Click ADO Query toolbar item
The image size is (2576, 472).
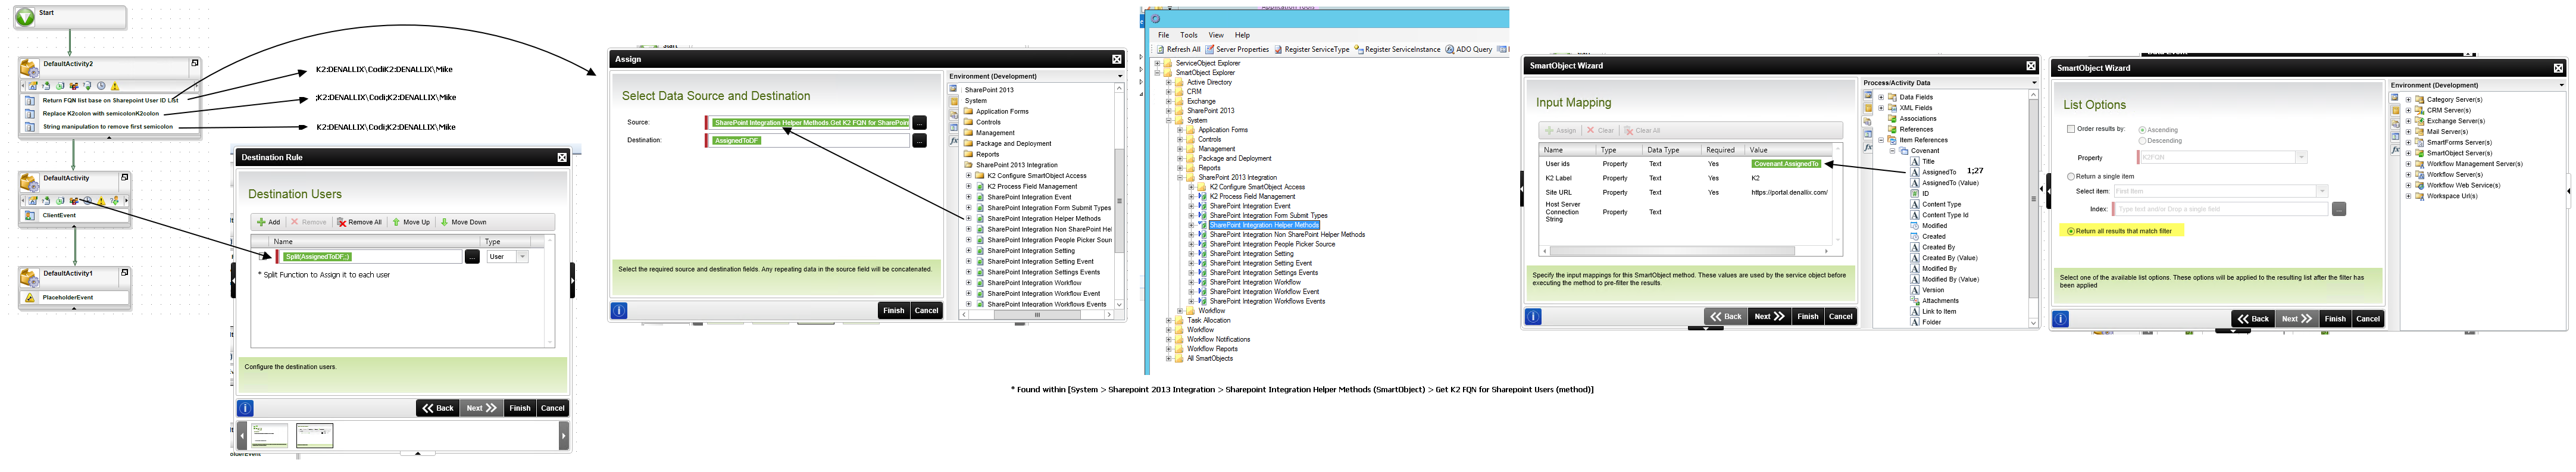(x=1469, y=49)
